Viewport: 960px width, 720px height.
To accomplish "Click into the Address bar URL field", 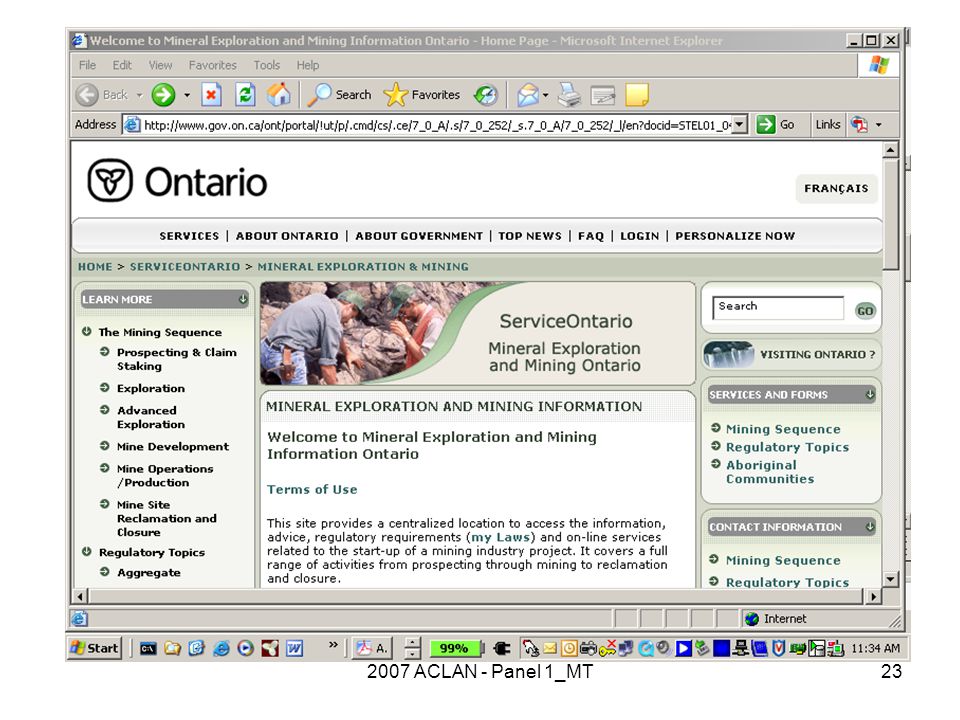I will tap(437, 125).
